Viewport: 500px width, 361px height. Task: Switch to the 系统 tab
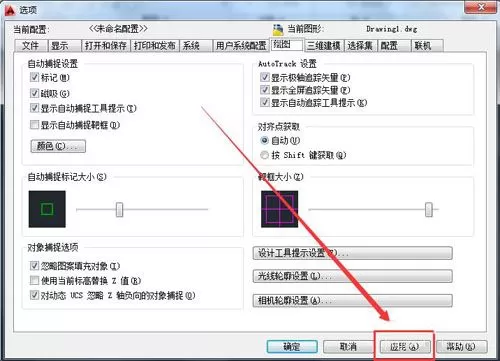coord(195,46)
